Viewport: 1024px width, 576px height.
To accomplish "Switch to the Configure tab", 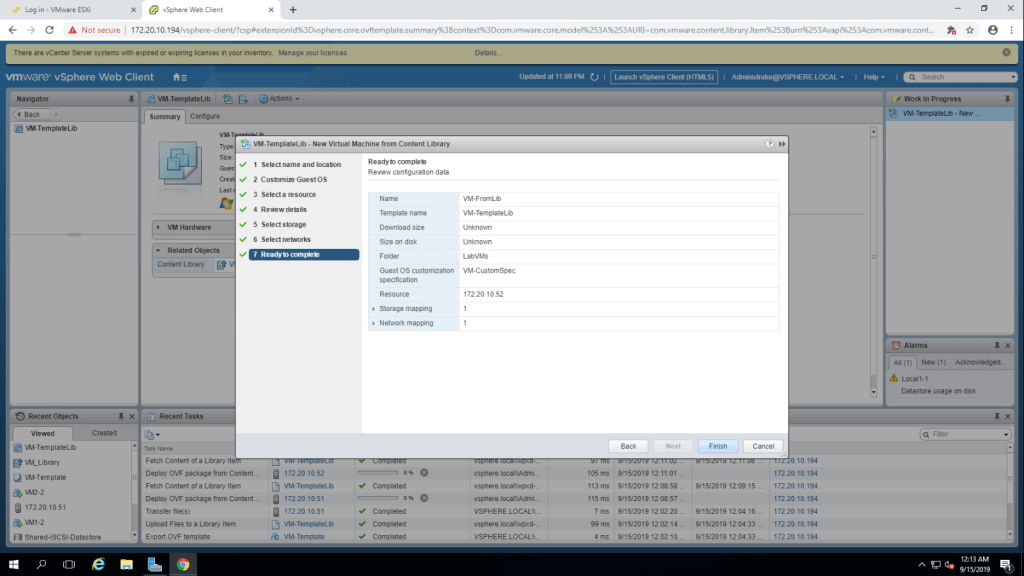I will 205,116.
